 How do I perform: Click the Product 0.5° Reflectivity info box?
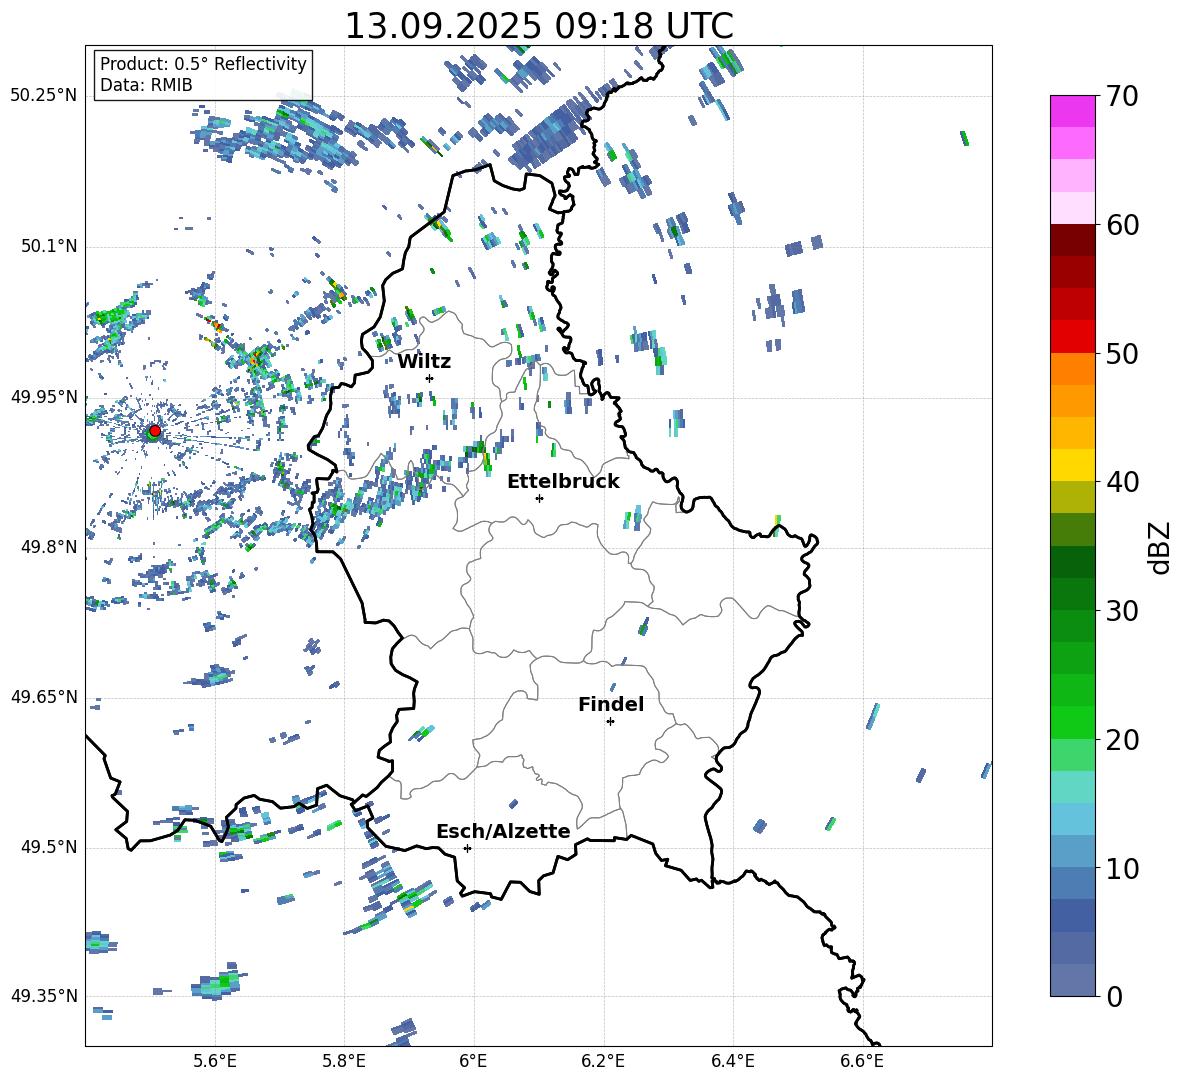tap(203, 75)
